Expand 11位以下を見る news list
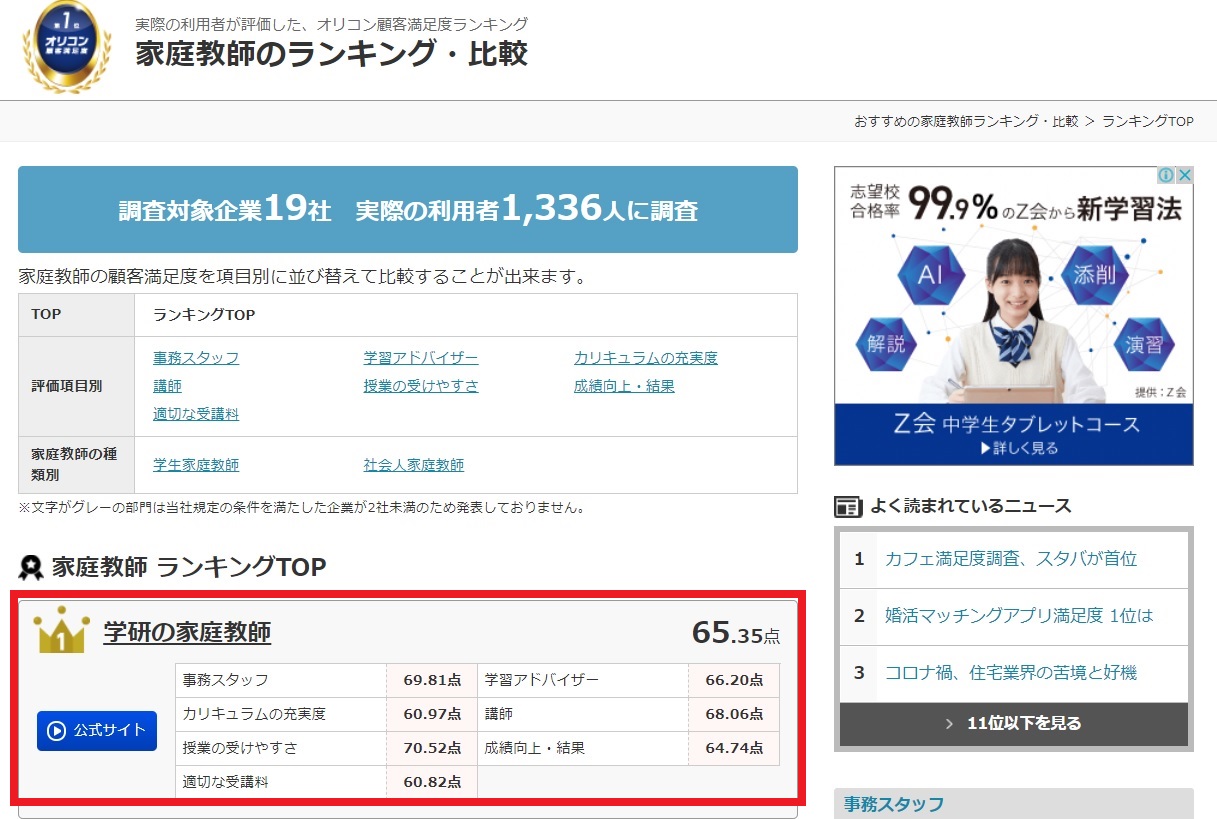Viewport: 1217px width, 819px height. (x=1014, y=724)
